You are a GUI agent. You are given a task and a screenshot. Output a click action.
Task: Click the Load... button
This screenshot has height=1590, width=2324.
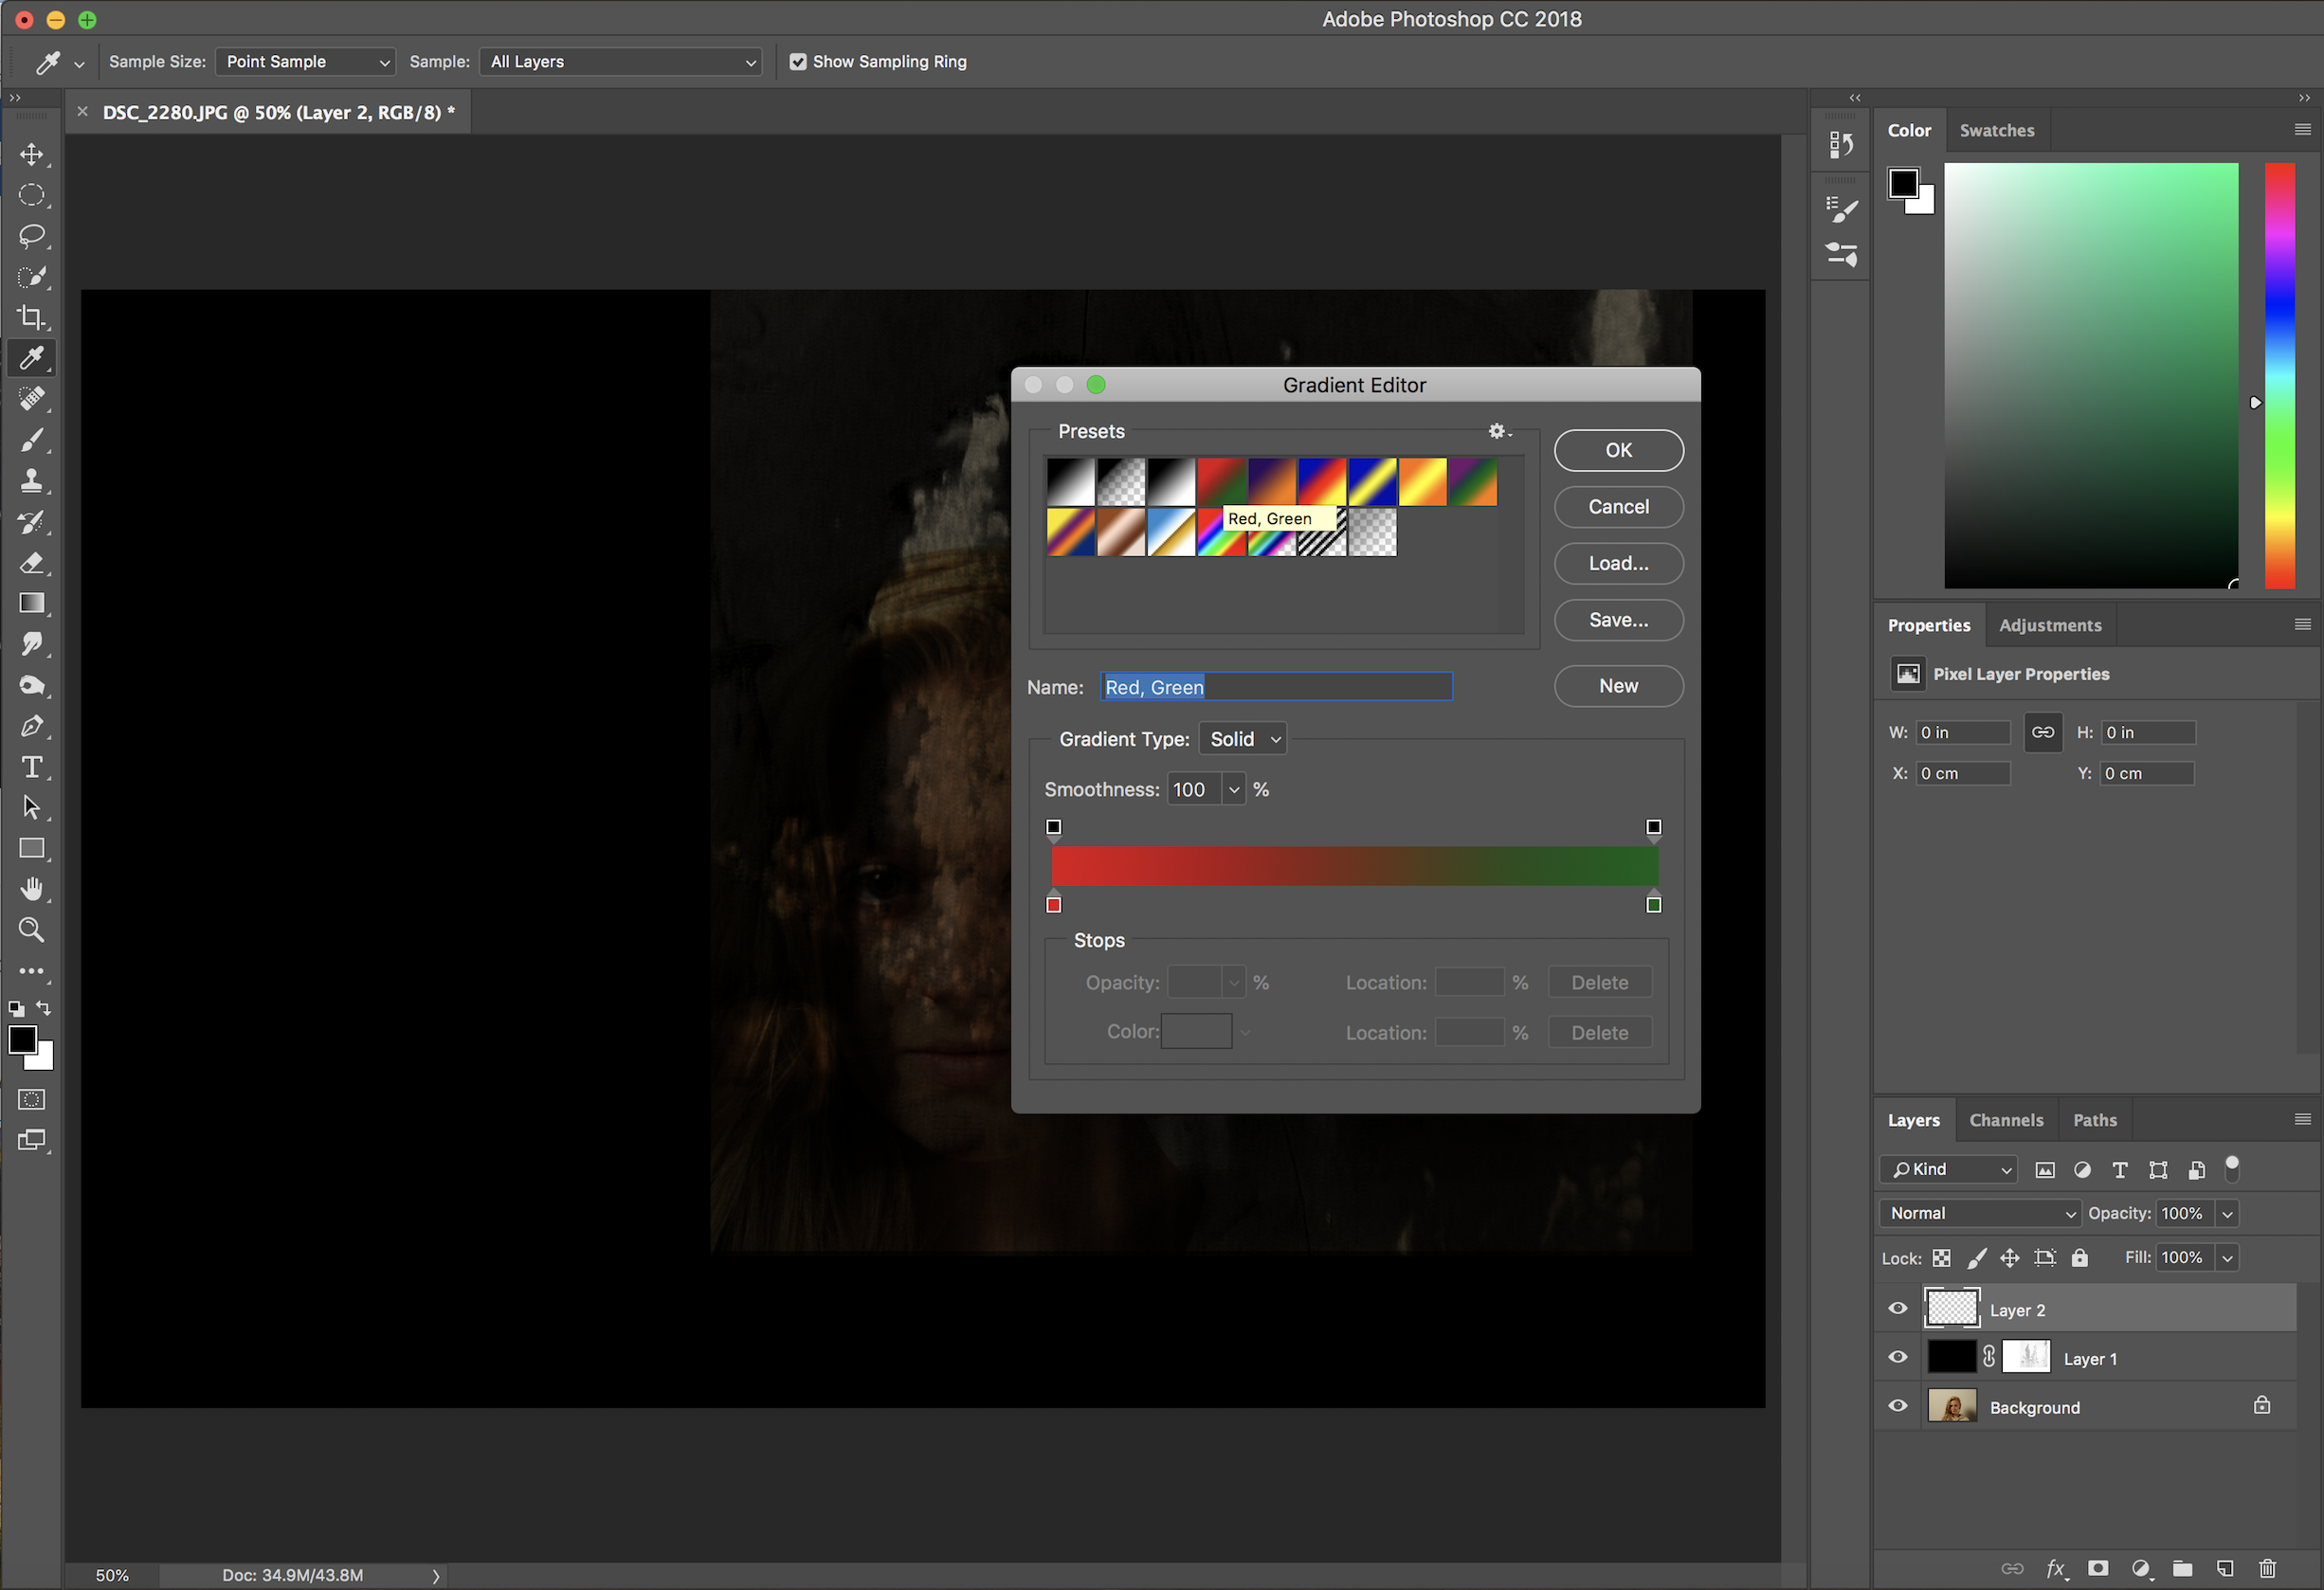coord(1617,563)
